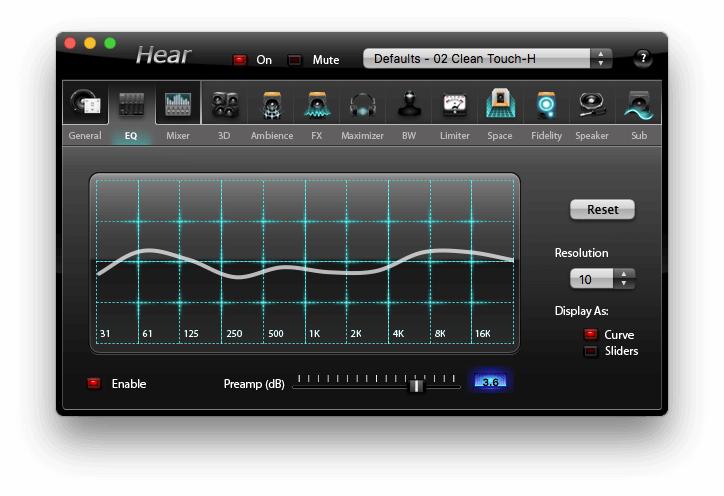The width and height of the screenshot is (724, 496).
Task: Open the FX effects icon
Action: click(x=317, y=105)
